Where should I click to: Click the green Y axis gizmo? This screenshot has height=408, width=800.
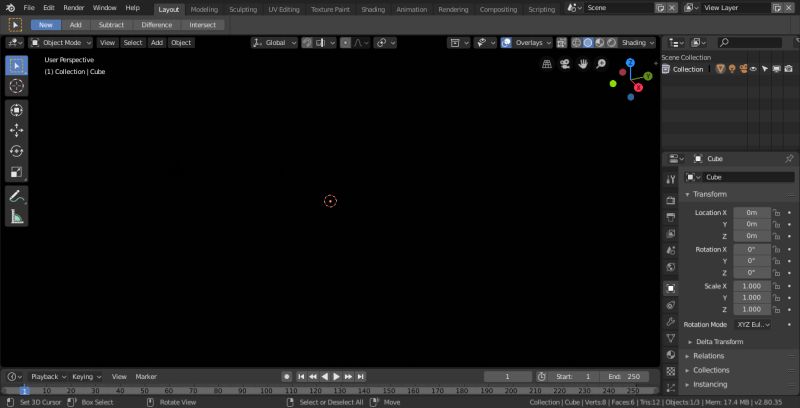(x=648, y=76)
